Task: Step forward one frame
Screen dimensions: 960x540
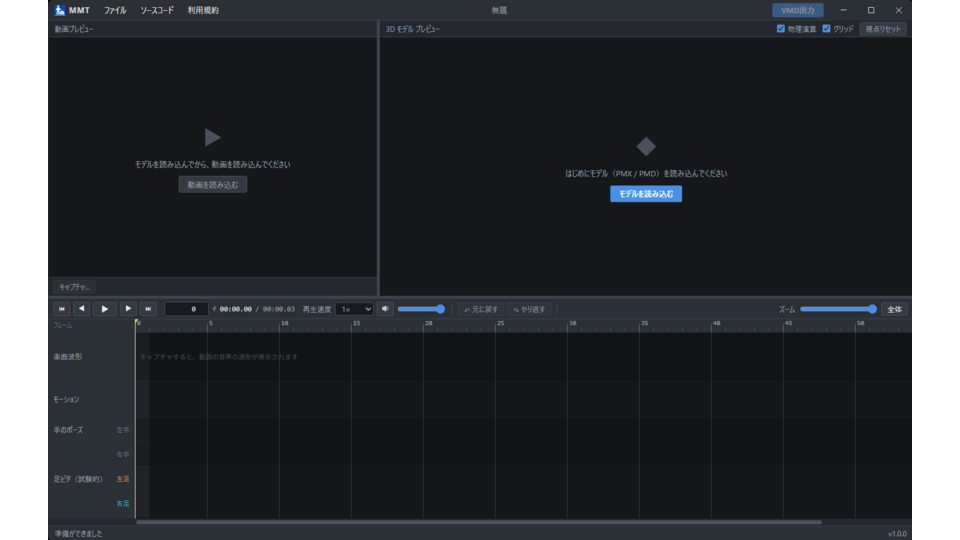Action: pyautogui.click(x=128, y=309)
